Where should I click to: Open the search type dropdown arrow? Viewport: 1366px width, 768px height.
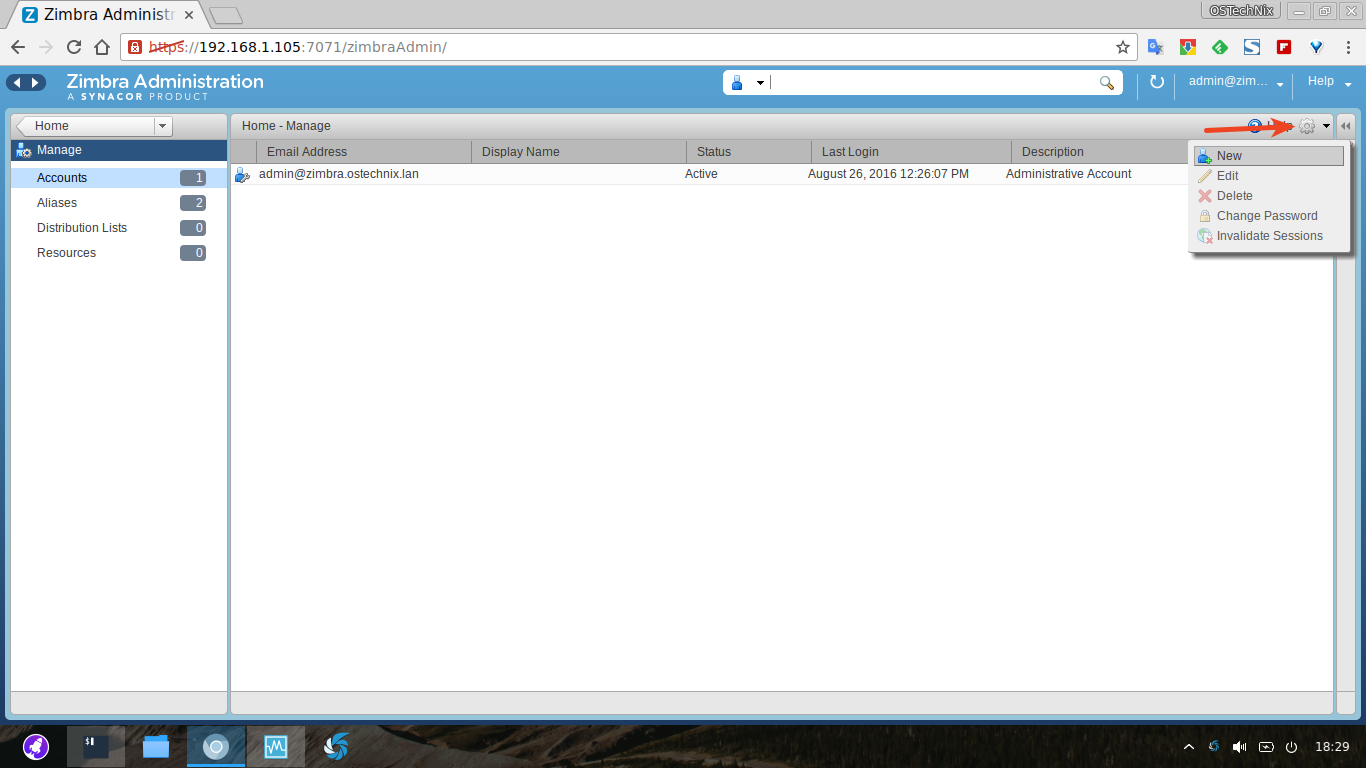tap(760, 83)
